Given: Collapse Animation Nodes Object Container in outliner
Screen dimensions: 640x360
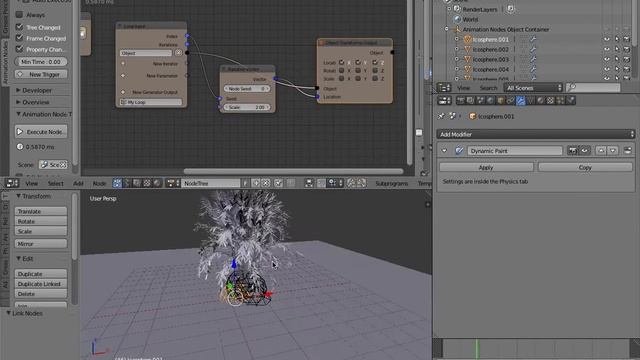Looking at the screenshot, I should (x=447, y=29).
